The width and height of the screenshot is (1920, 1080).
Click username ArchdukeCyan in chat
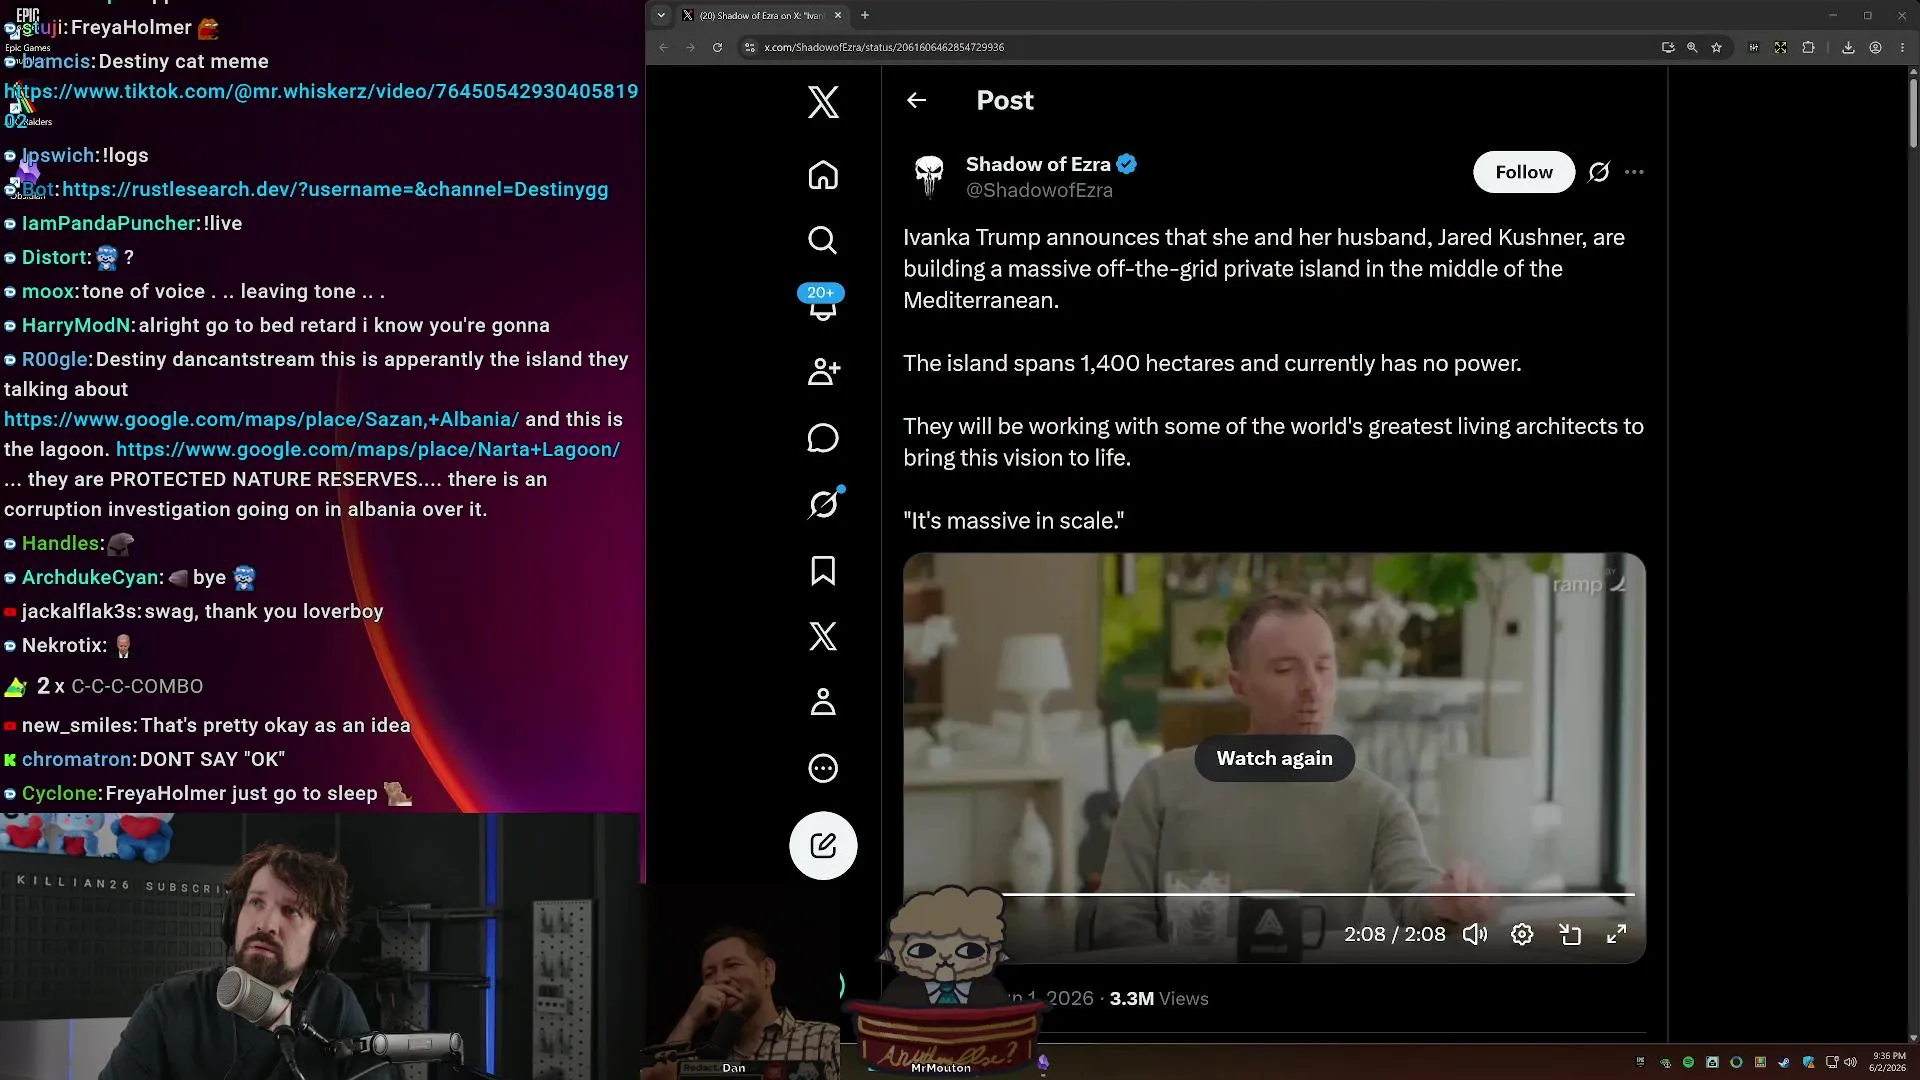pyautogui.click(x=91, y=577)
